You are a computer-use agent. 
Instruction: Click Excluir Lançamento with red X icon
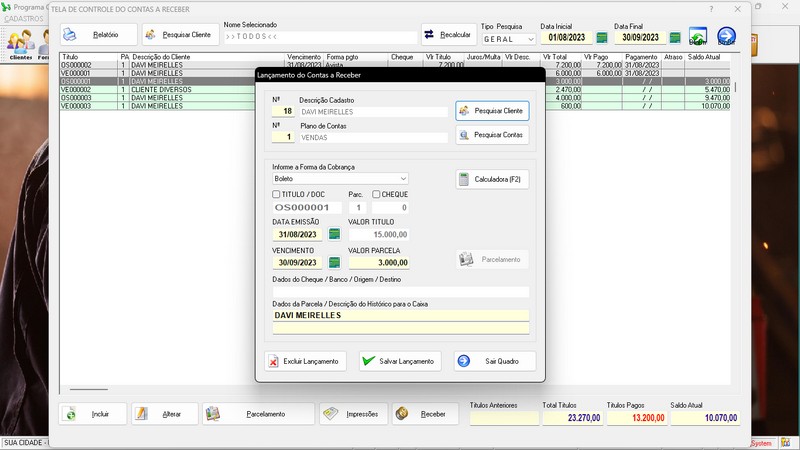(305, 361)
